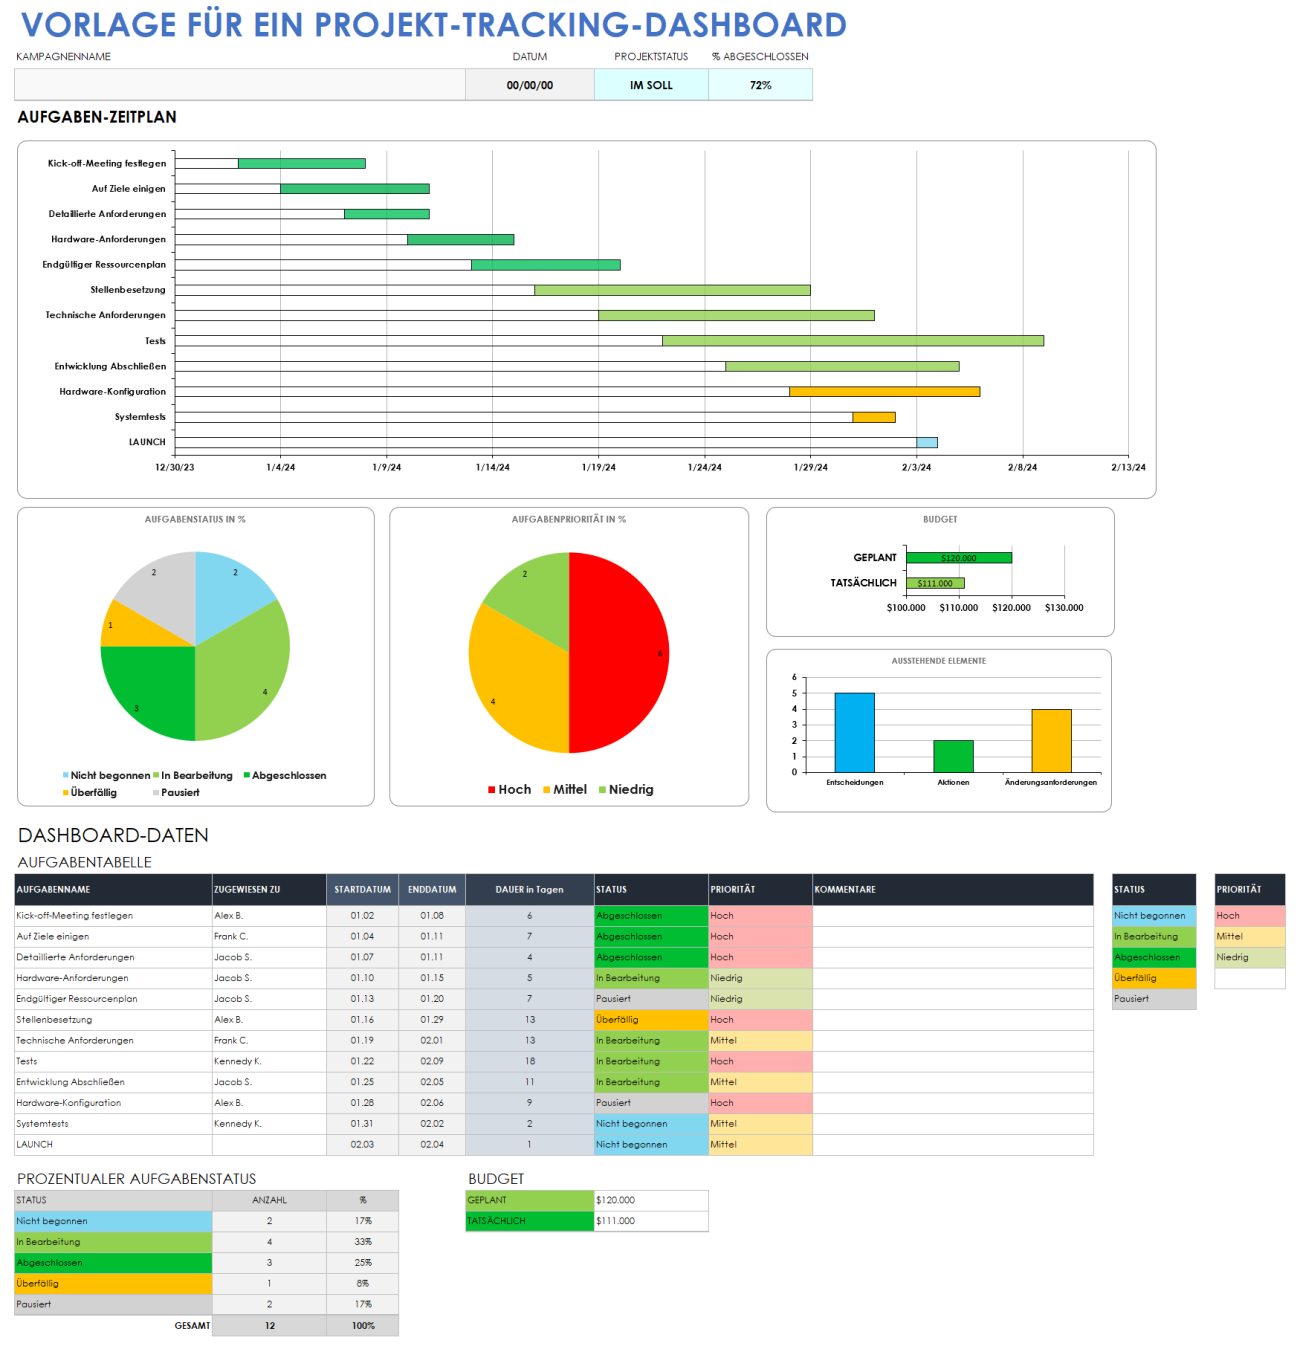Image resolution: width=1300 pixels, height=1346 pixels.
Task: Select the Kick-off-Meeting festlegen task row
Action: [x=112, y=915]
